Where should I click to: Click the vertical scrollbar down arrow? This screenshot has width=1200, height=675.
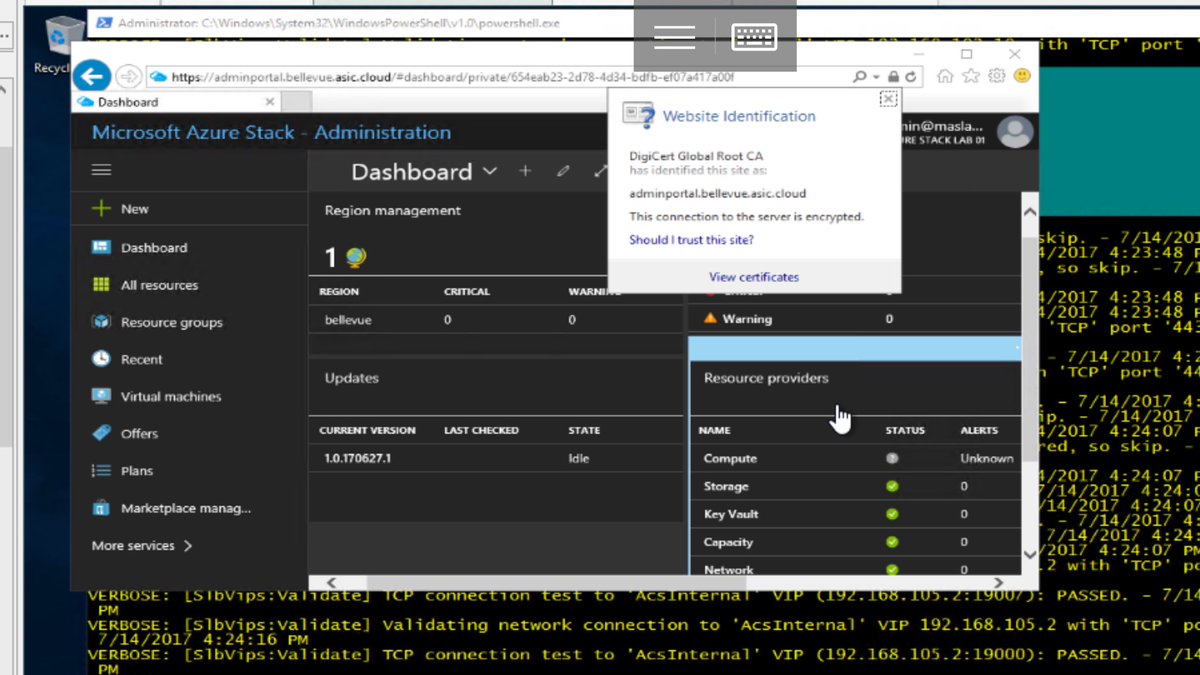click(1030, 553)
